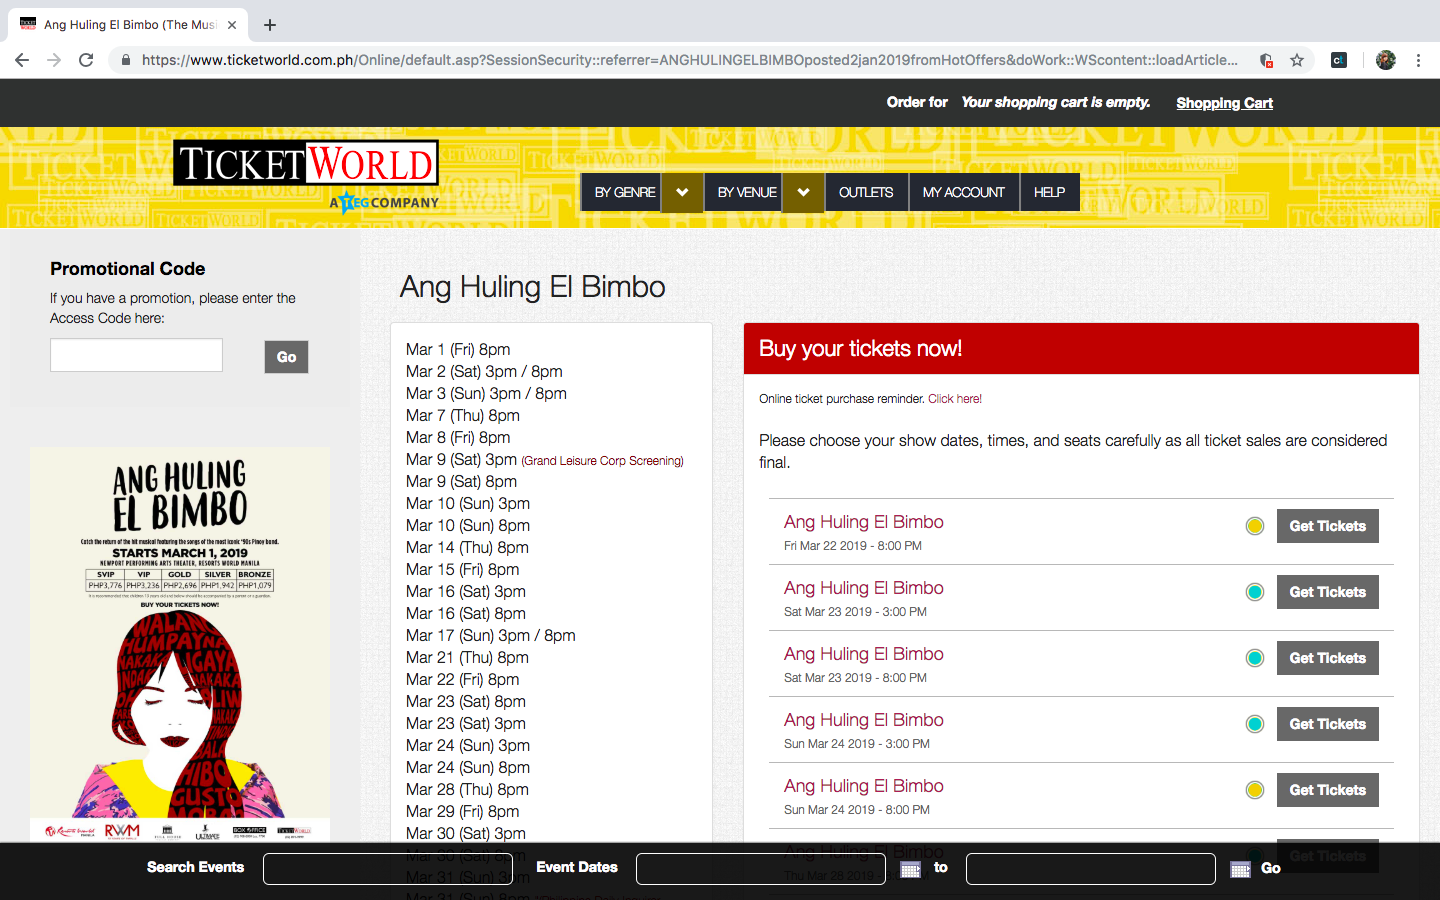Bookmark this page with the star icon
1440x900 pixels.
1297,60
